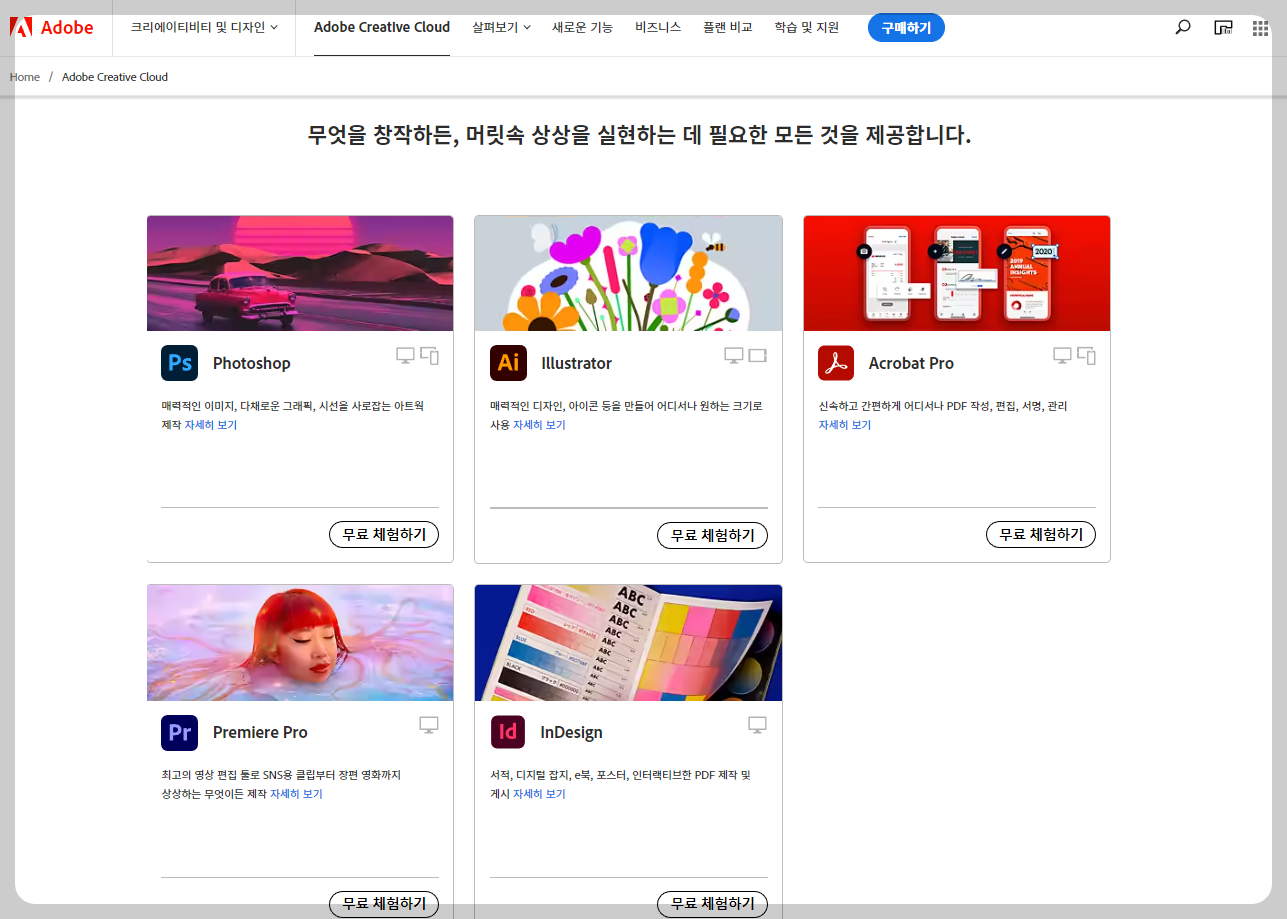Click the InDesign color swatch book banner
This screenshot has width=1287, height=919.
click(628, 643)
